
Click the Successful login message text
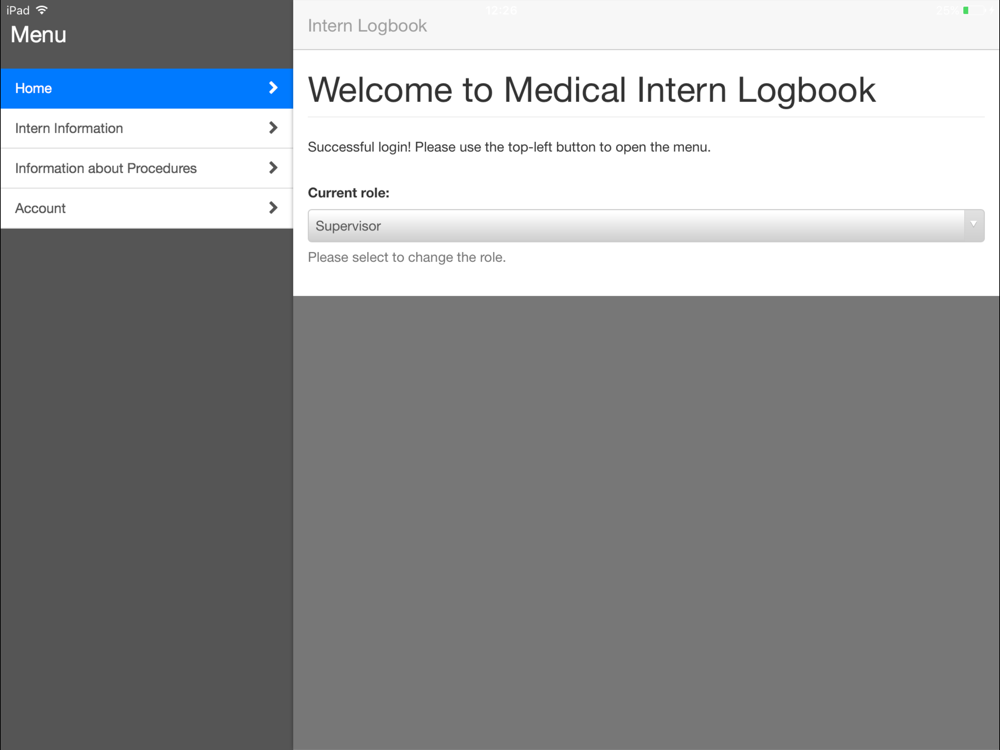pos(509,147)
